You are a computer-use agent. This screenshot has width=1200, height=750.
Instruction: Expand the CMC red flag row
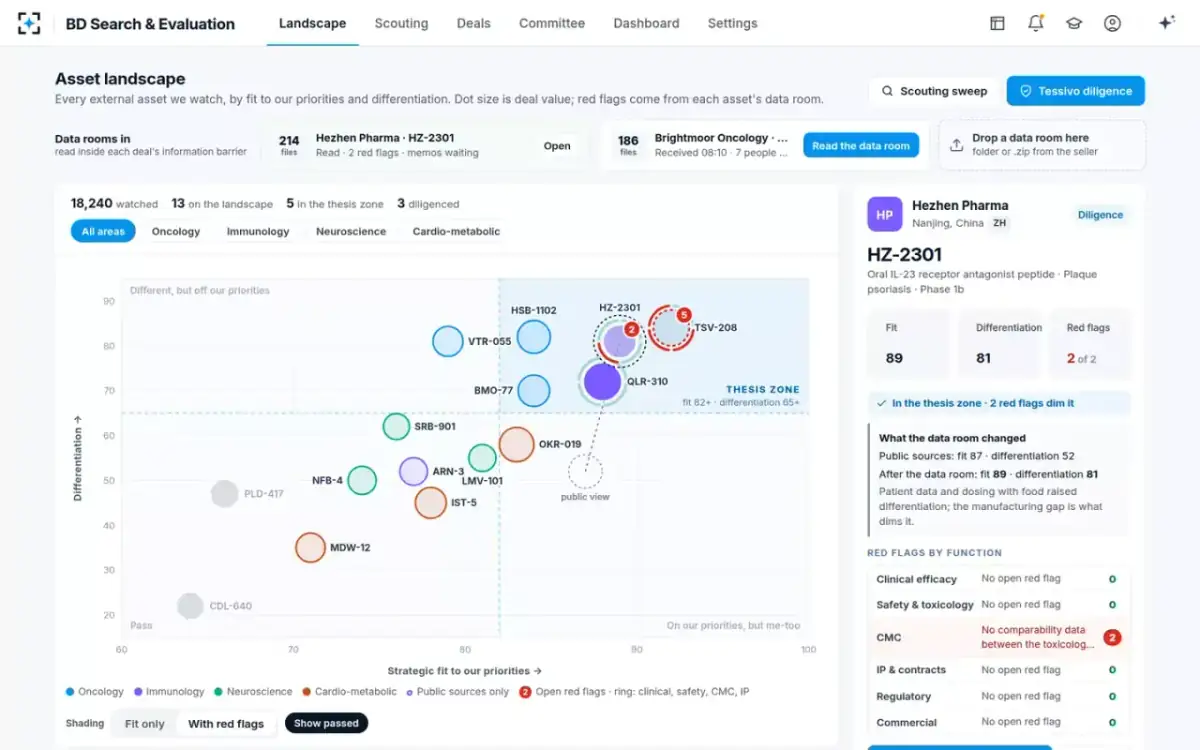997,637
